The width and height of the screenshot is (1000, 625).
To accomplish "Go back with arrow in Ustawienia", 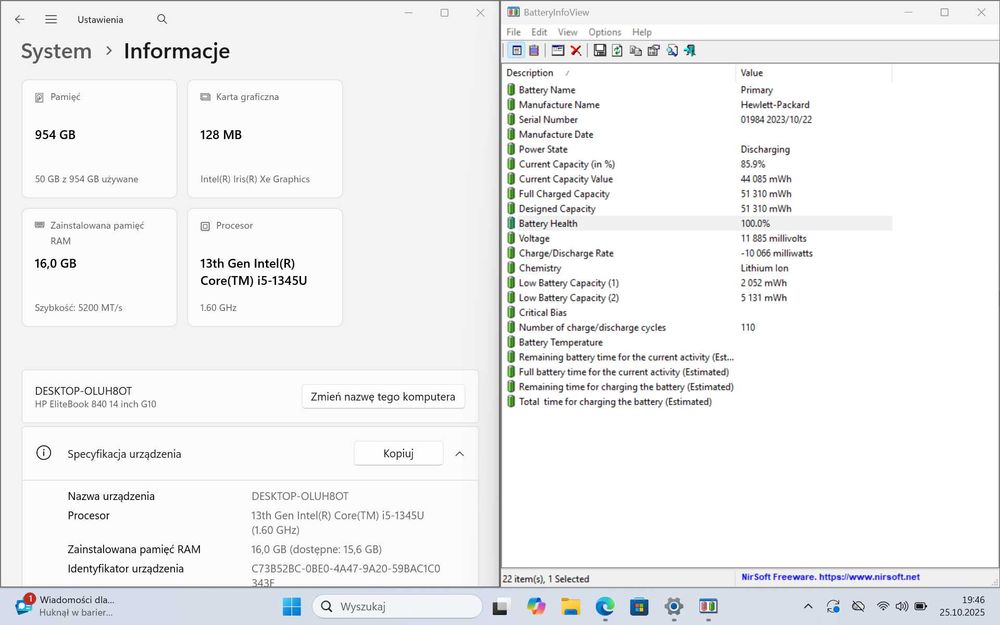I will 20,19.
